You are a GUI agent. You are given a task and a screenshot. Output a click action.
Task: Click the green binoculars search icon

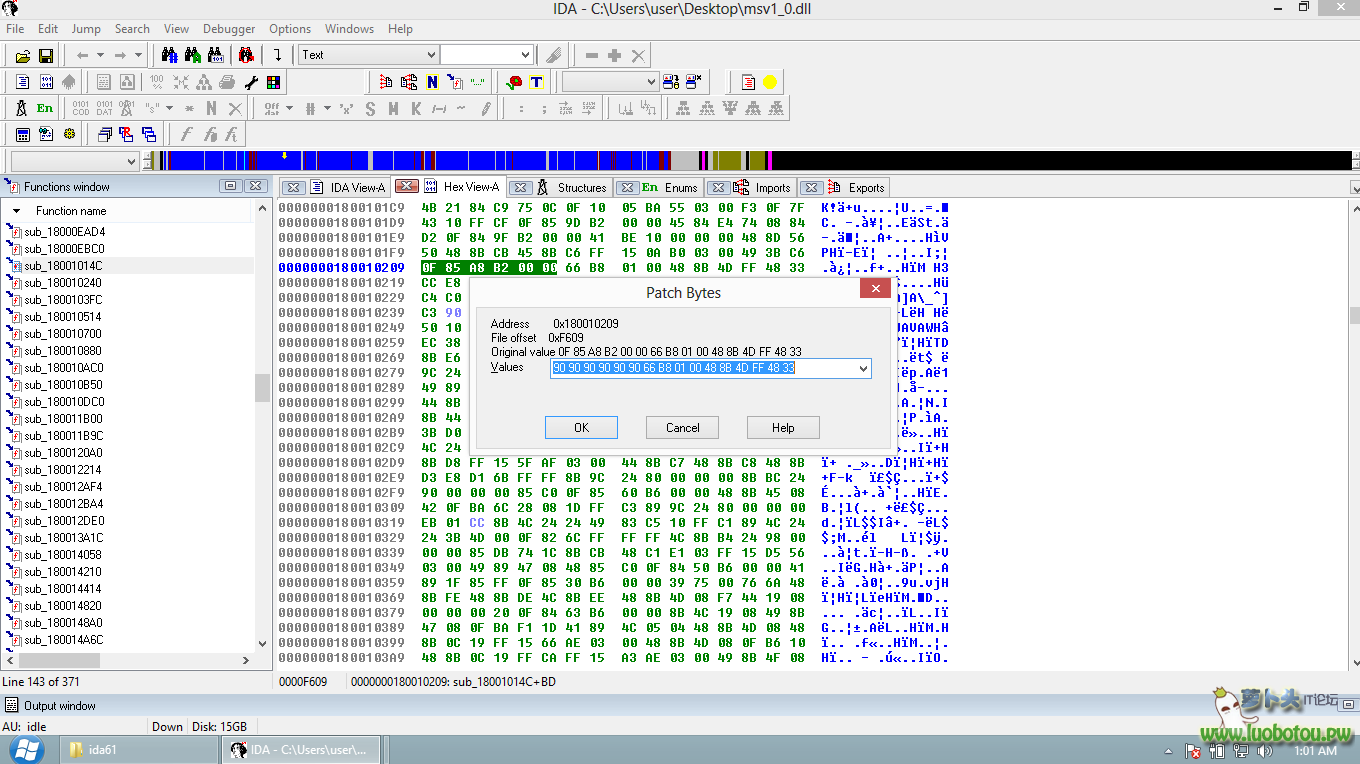pyautogui.click(x=193, y=55)
